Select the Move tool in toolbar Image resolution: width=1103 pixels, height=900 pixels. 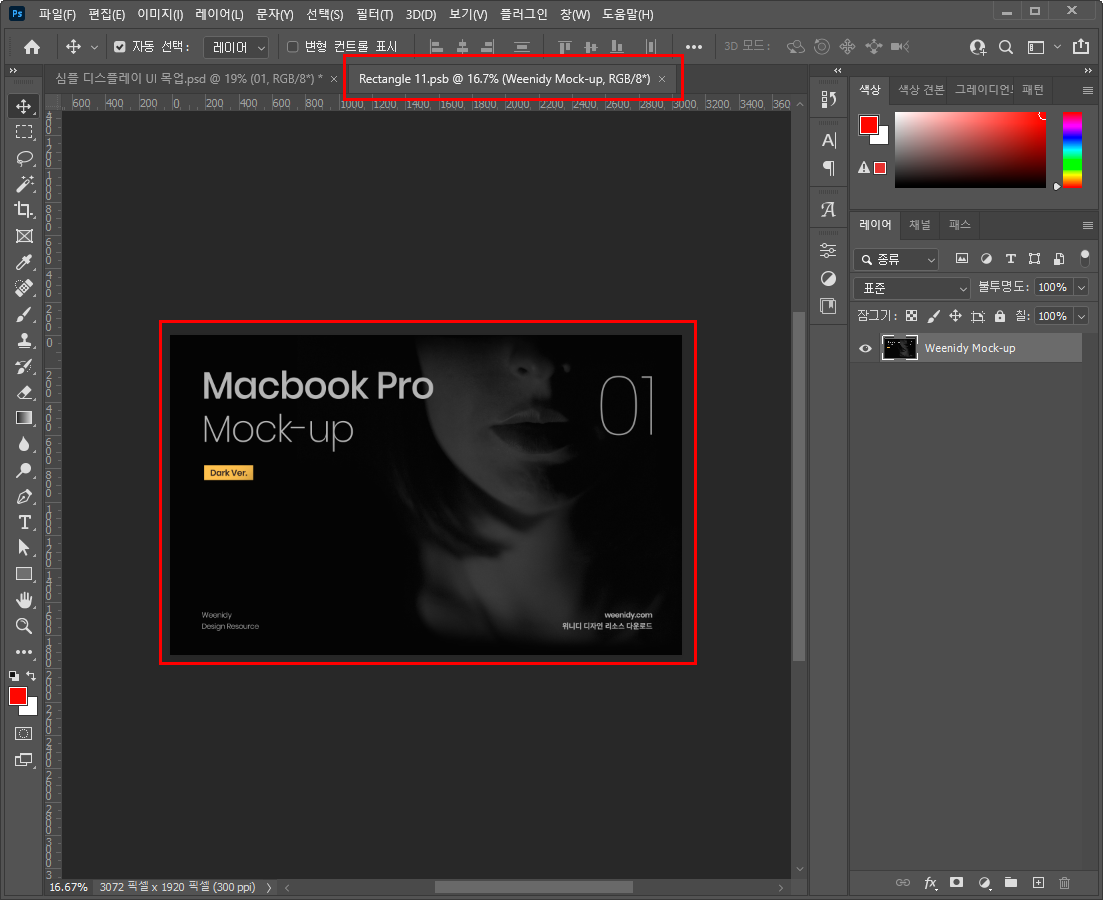point(24,106)
